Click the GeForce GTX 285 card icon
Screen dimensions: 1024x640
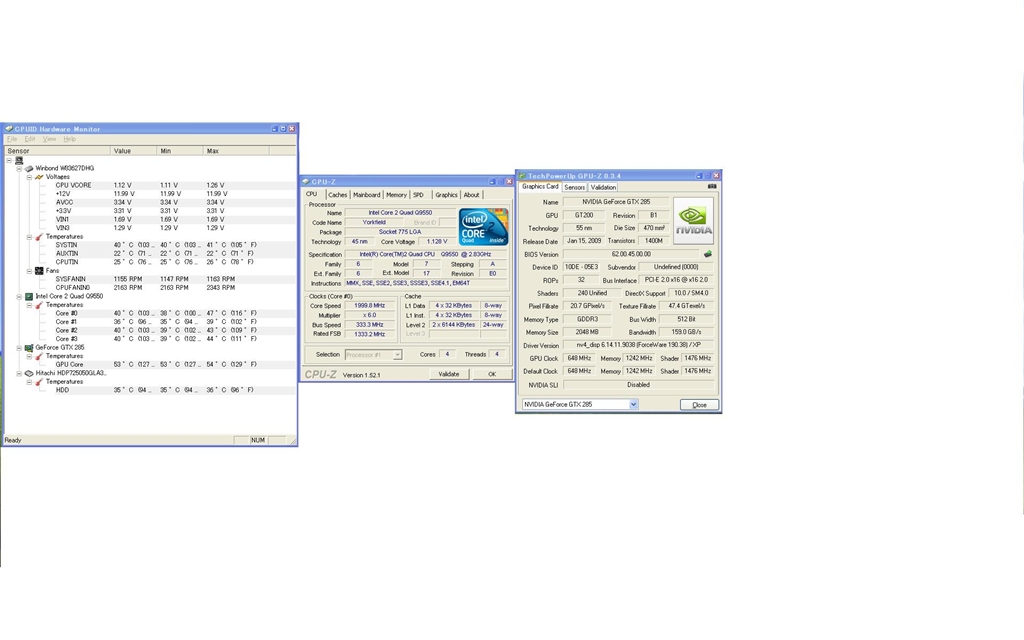(x=29, y=347)
